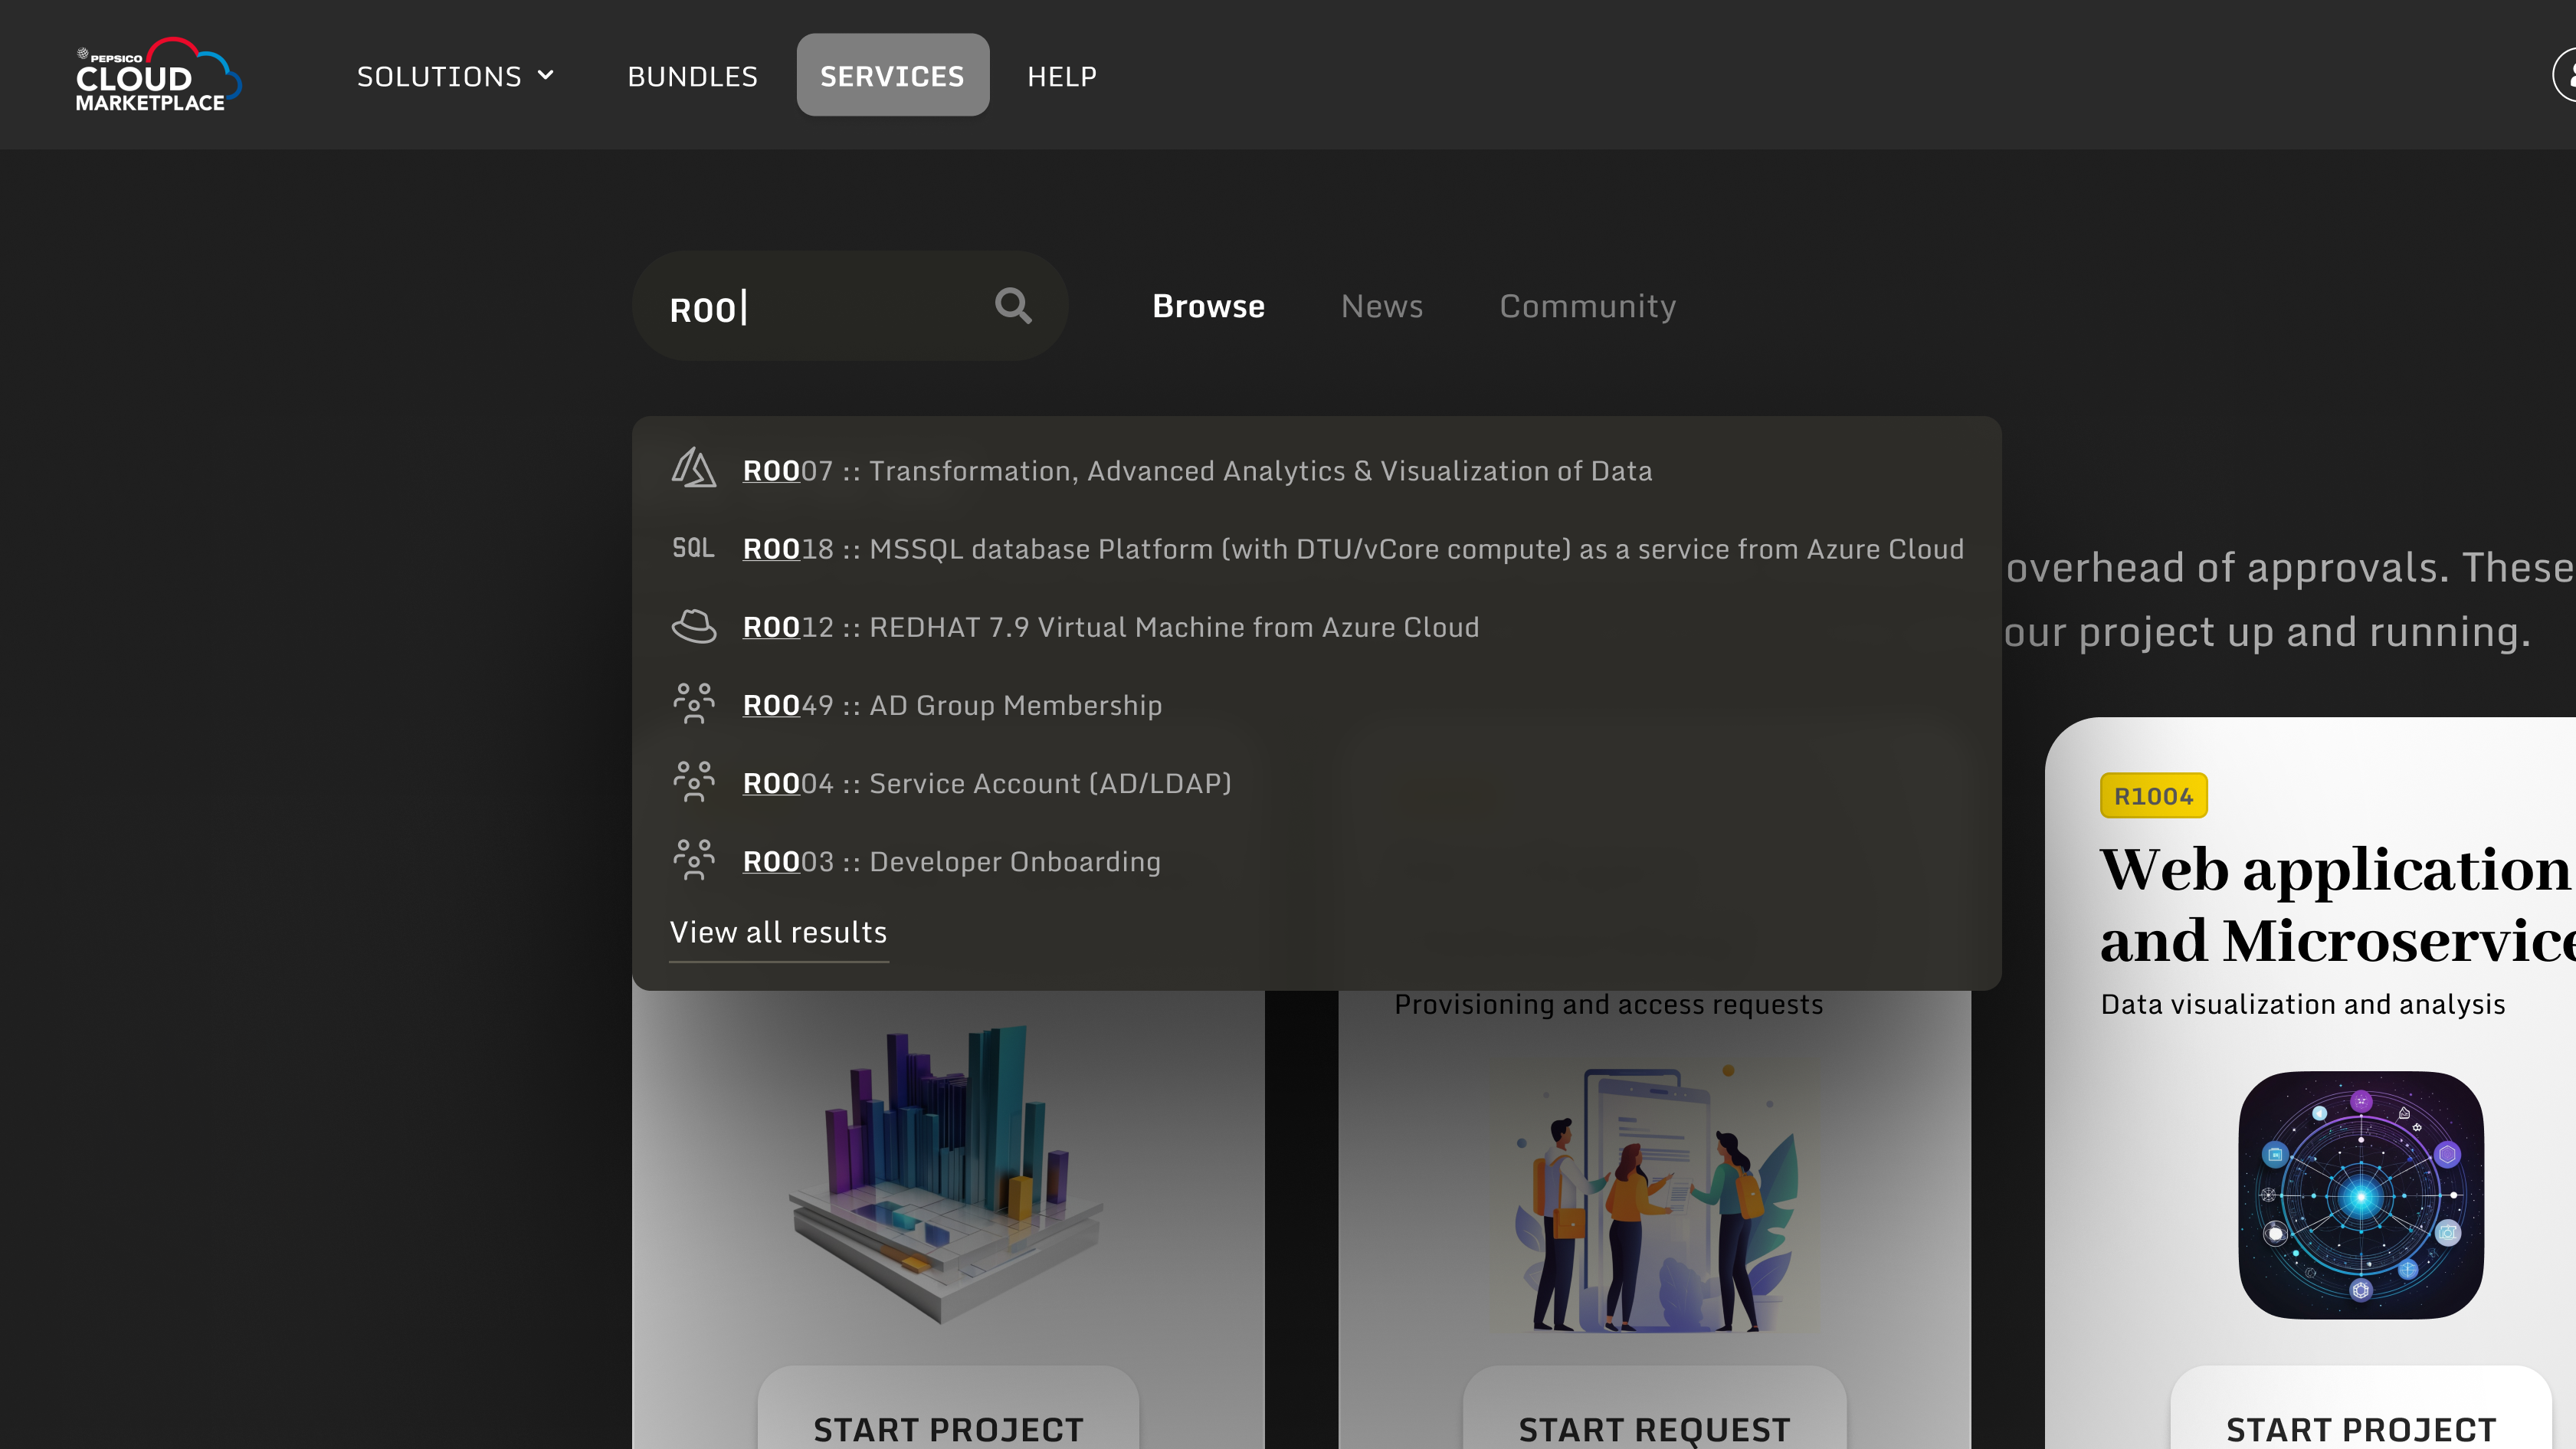Click the Red Hat icon beside R0012

(x=693, y=626)
